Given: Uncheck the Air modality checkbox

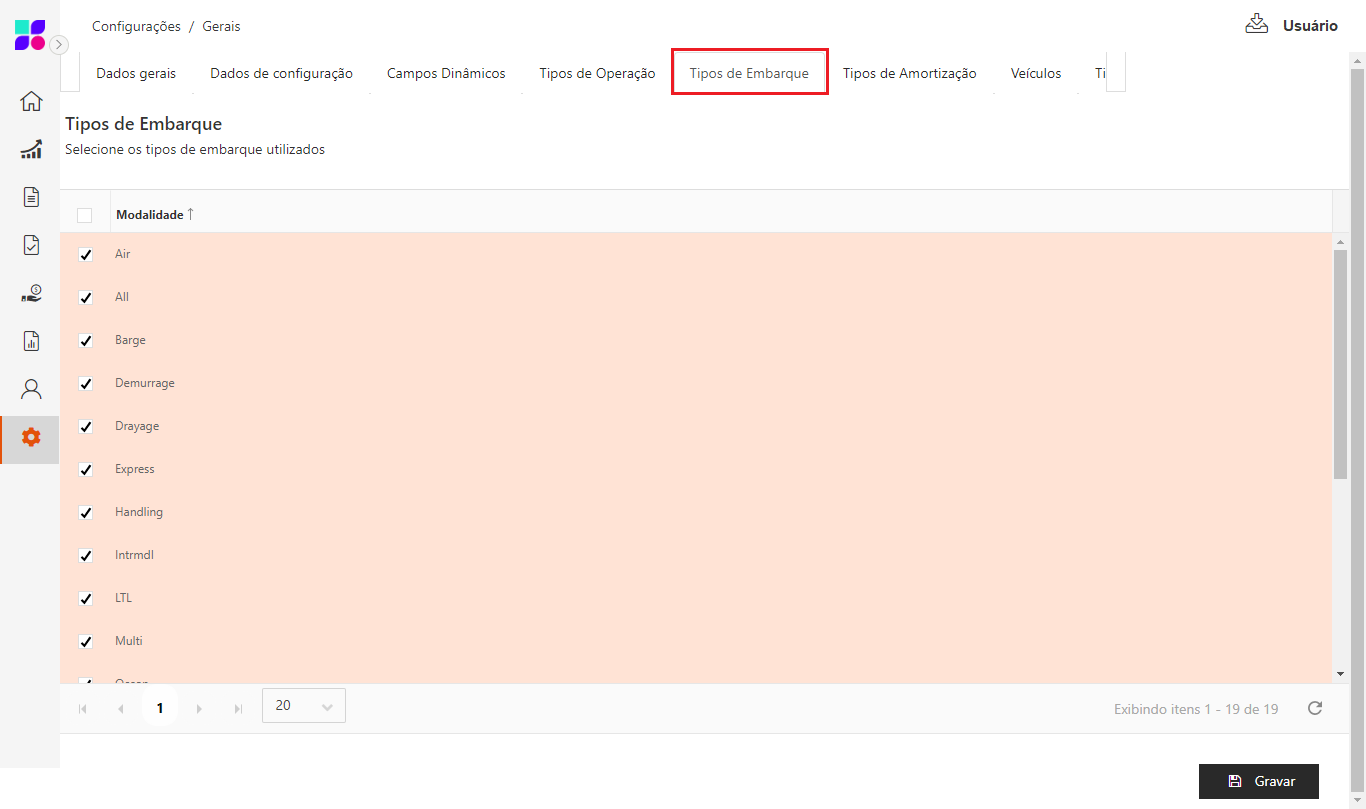Looking at the screenshot, I should [85, 255].
